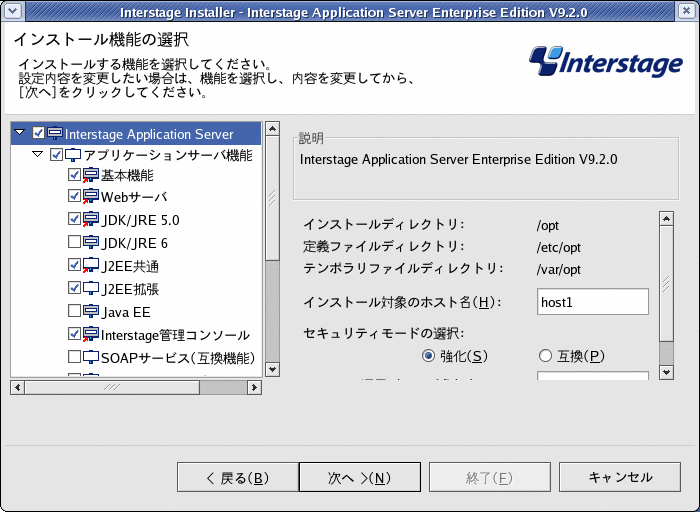Click the 基本機能 component icon
Screen dimensions: 700x512
[x=91, y=175]
